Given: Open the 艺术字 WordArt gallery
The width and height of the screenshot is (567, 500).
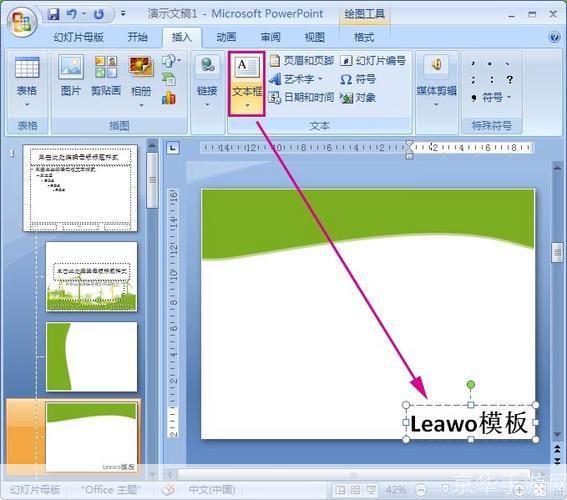Looking at the screenshot, I should point(295,79).
